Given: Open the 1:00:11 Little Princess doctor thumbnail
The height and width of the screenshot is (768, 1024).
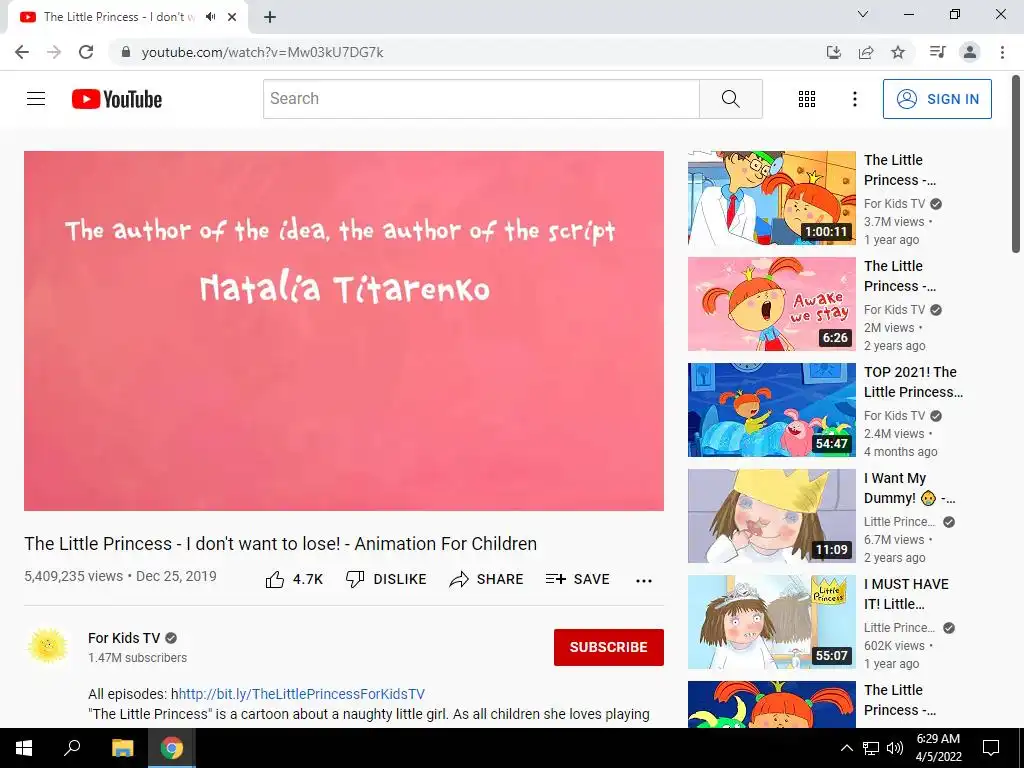Looking at the screenshot, I should [771, 198].
